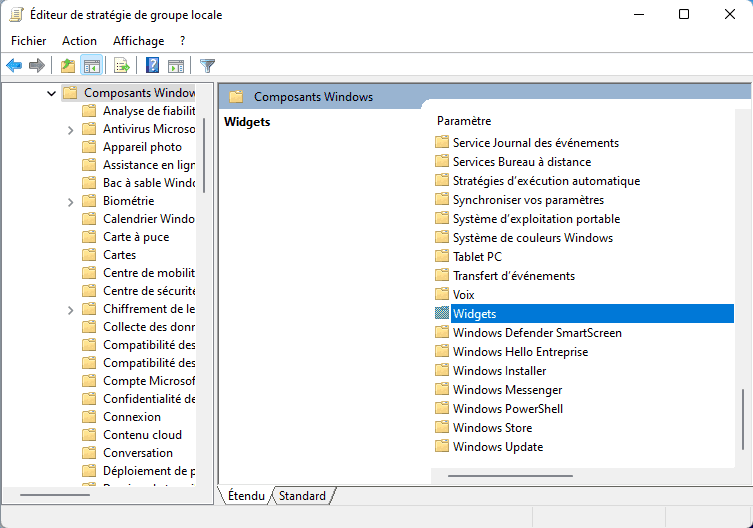
Task: Expand the Chiffrement de lecteur node
Action: coord(71,310)
